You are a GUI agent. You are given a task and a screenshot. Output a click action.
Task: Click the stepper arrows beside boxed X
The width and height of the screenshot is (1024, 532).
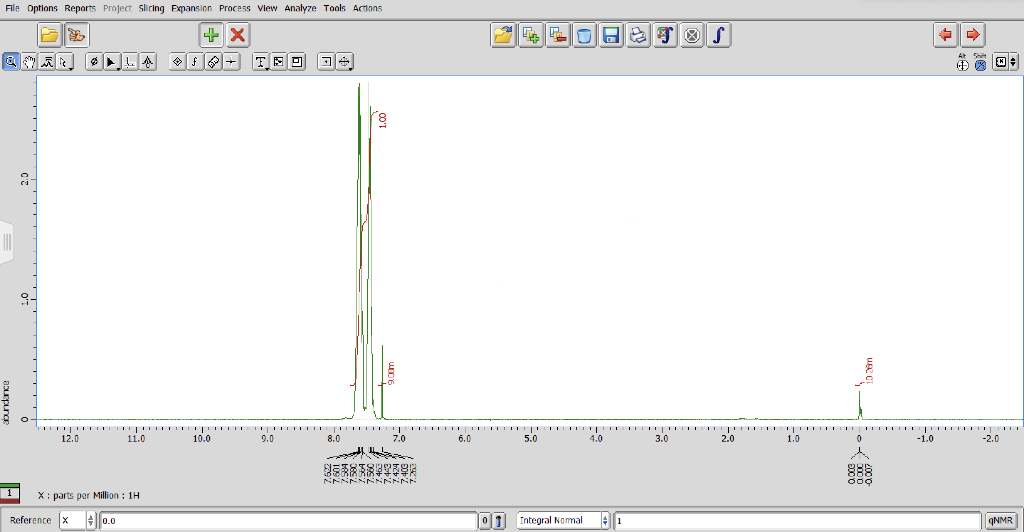point(1014,62)
